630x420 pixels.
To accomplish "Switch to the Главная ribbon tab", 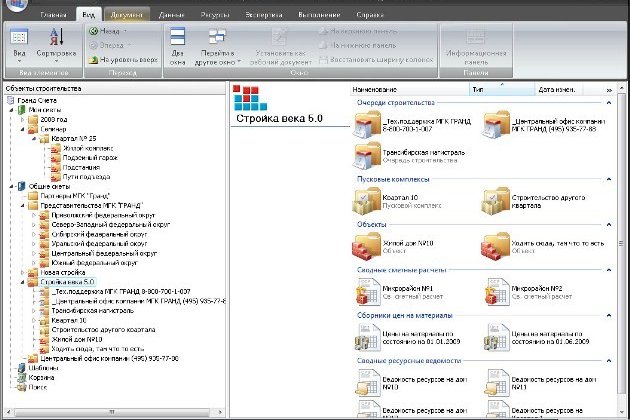I will [x=55, y=17].
